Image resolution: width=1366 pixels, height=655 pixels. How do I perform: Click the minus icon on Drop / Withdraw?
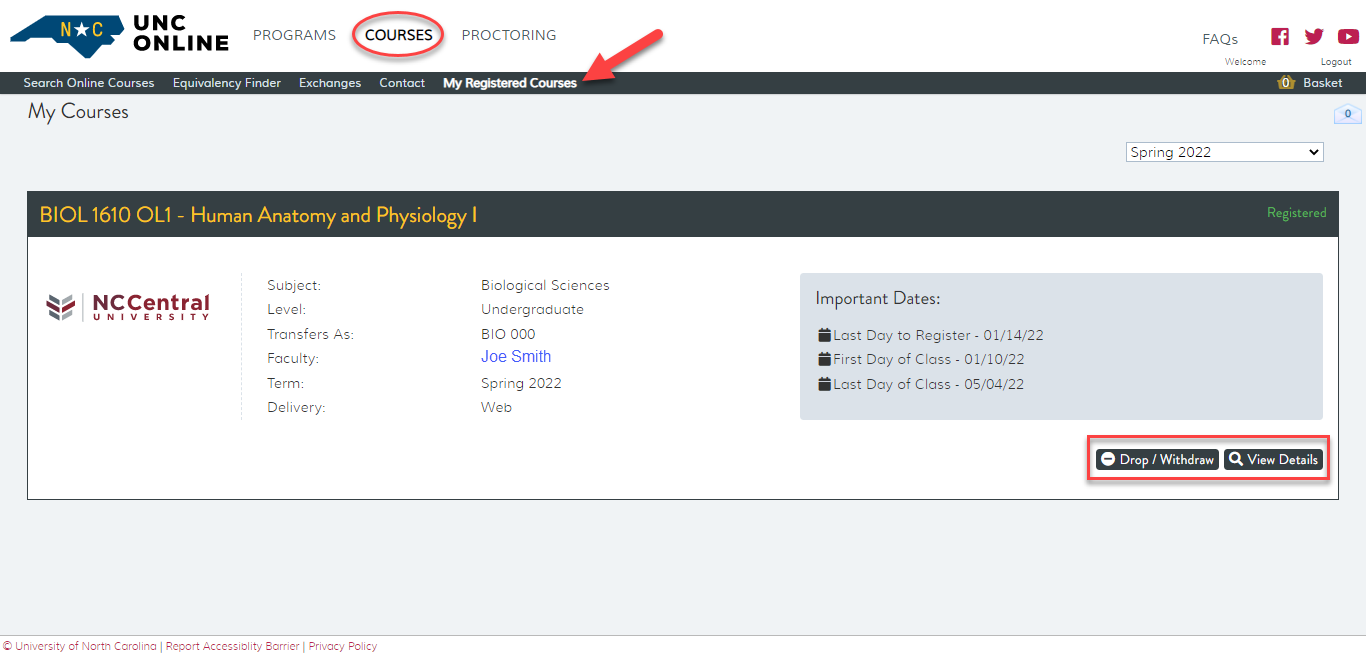(x=1107, y=459)
